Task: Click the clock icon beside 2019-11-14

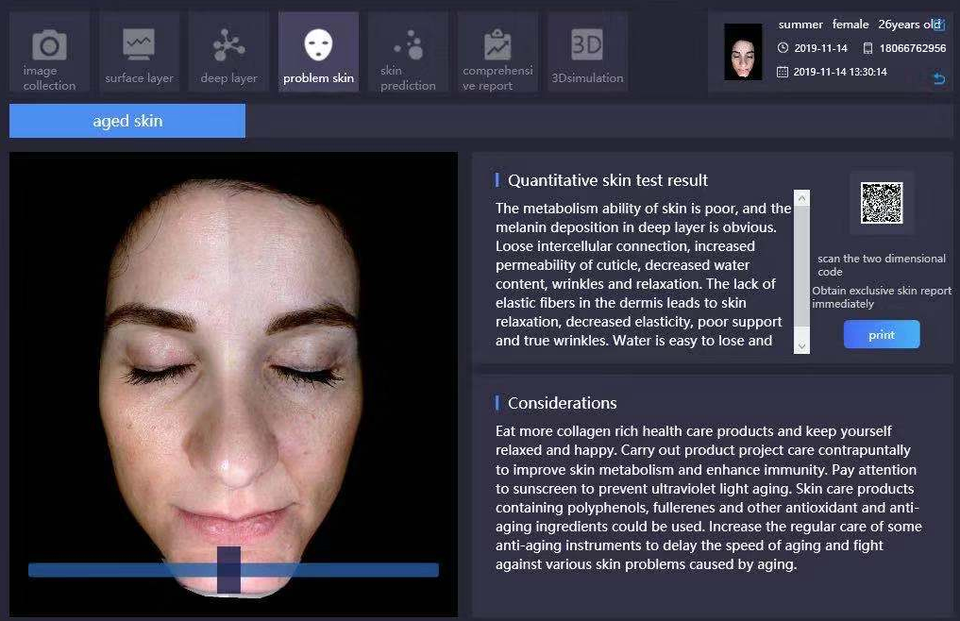Action: coord(782,48)
